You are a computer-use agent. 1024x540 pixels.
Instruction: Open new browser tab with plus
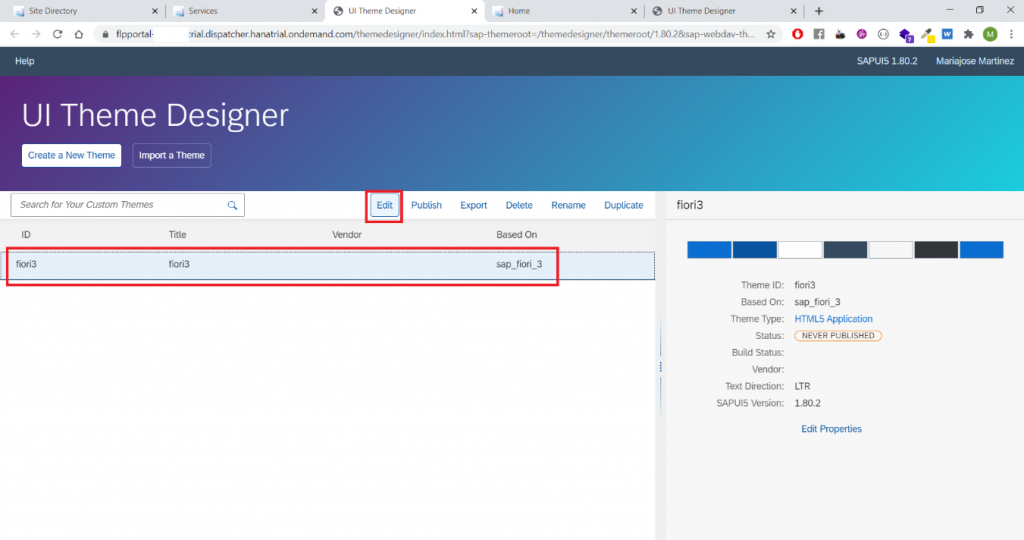(819, 11)
